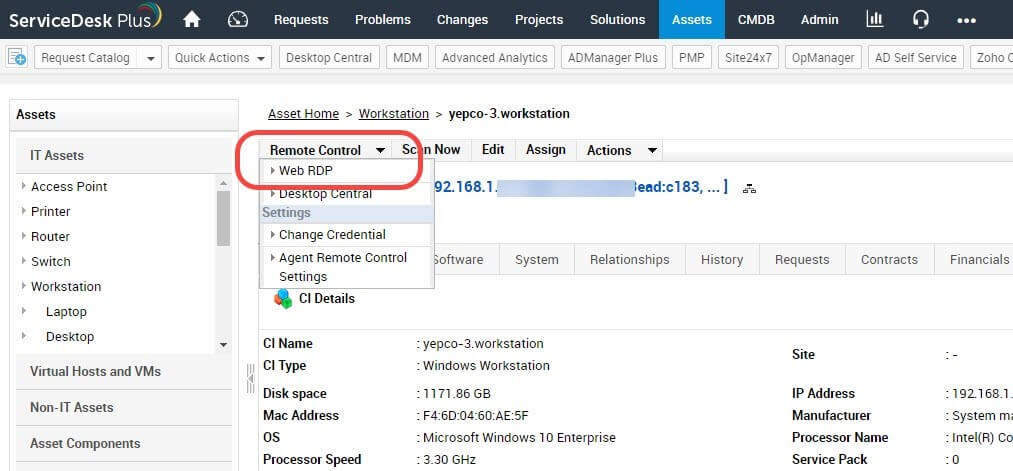Click the network relationship map icon

[749, 189]
